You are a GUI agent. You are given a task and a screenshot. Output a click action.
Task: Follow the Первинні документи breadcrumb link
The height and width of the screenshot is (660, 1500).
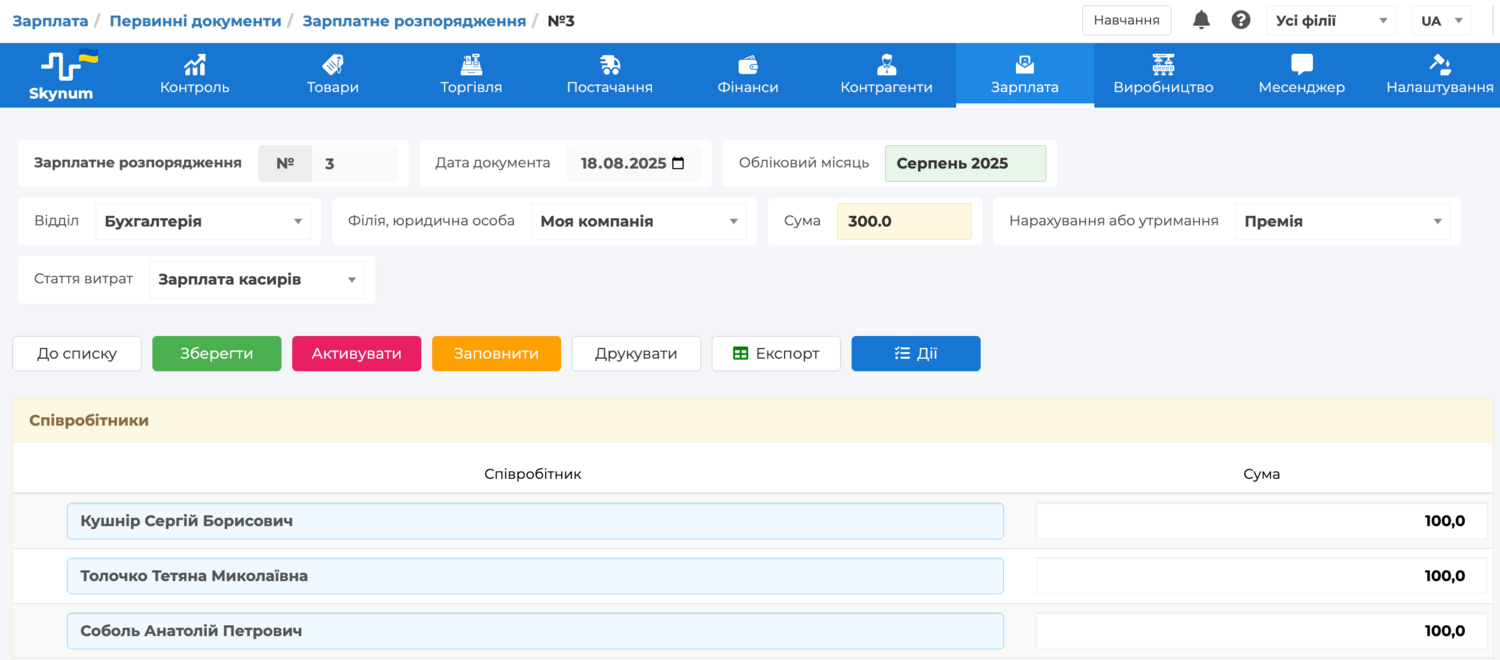[x=195, y=21]
